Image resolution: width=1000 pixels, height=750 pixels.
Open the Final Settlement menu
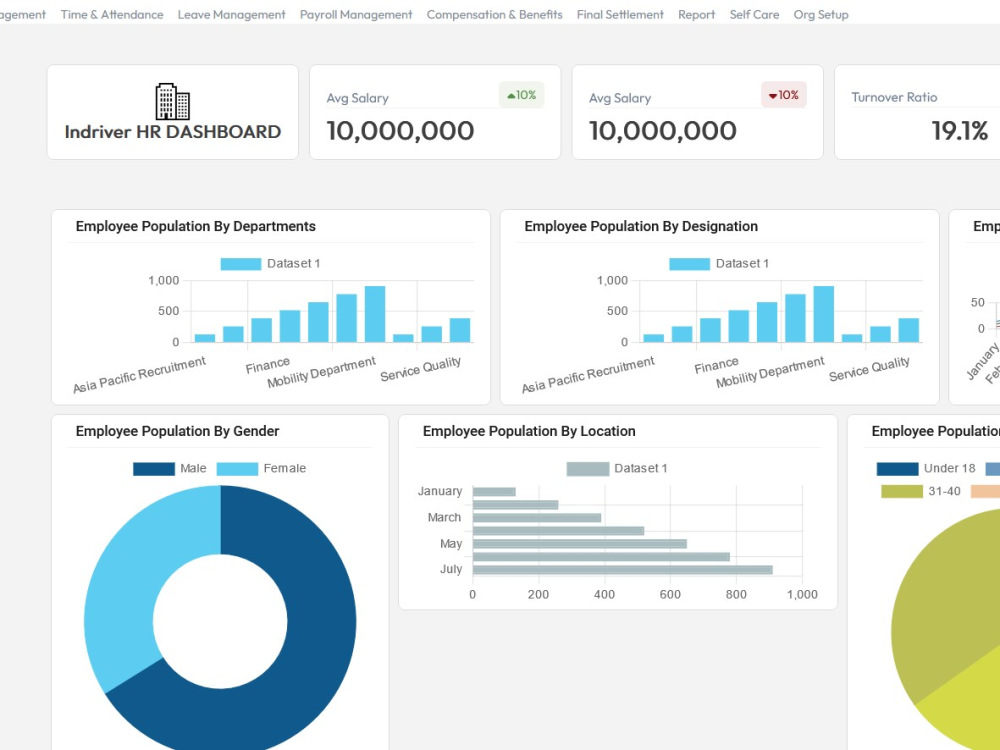(620, 15)
